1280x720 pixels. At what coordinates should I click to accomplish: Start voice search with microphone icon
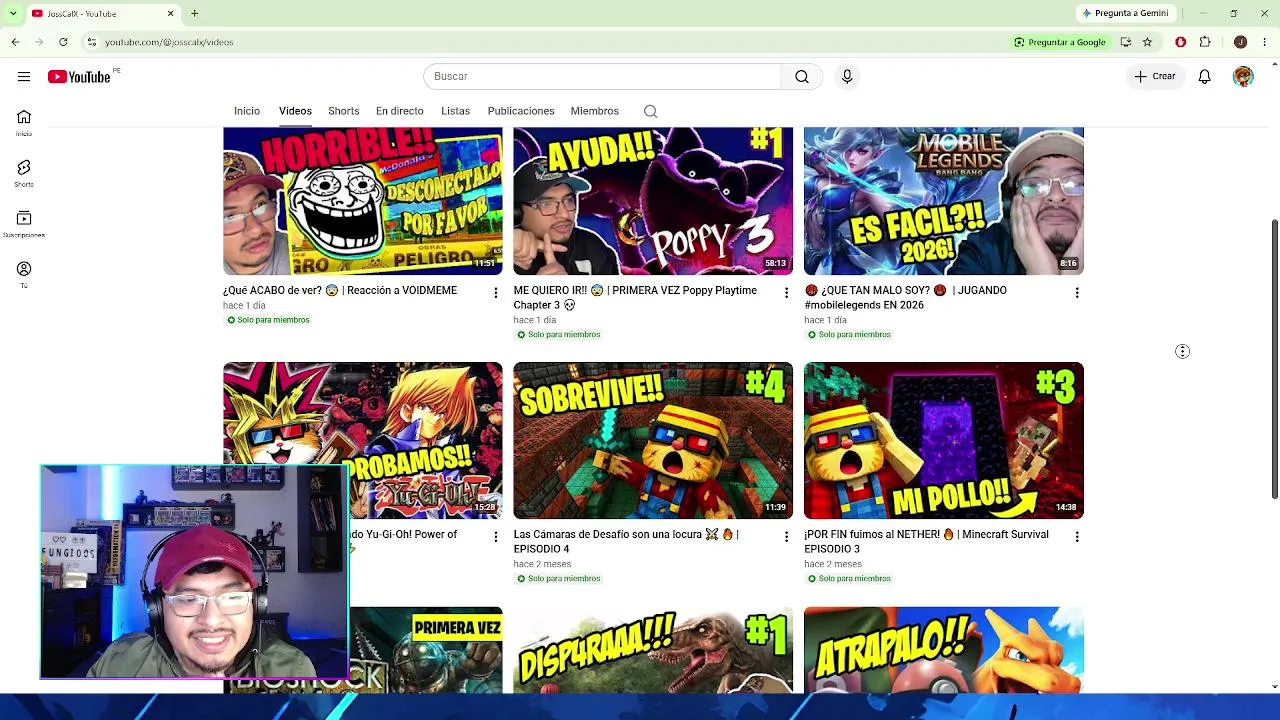tap(847, 77)
